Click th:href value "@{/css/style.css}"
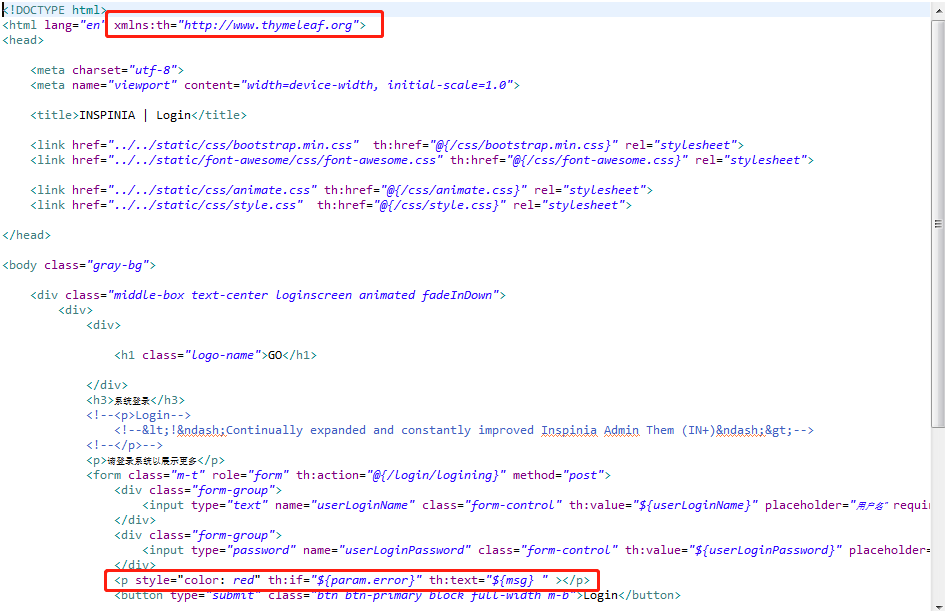The height and width of the screenshot is (611, 945). [x=439, y=205]
